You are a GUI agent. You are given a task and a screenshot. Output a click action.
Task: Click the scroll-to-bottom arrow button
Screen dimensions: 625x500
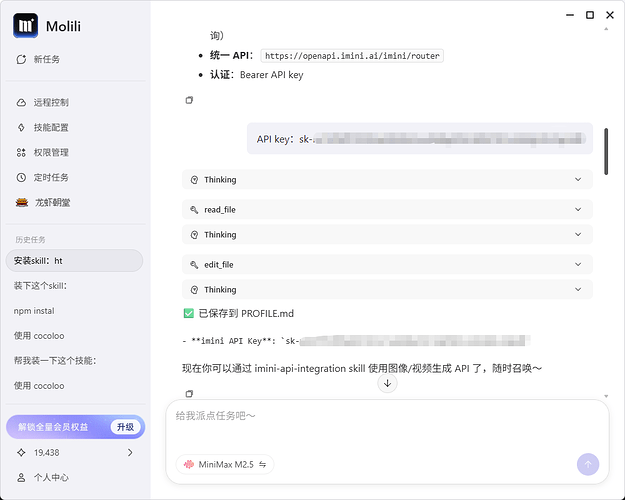[387, 384]
